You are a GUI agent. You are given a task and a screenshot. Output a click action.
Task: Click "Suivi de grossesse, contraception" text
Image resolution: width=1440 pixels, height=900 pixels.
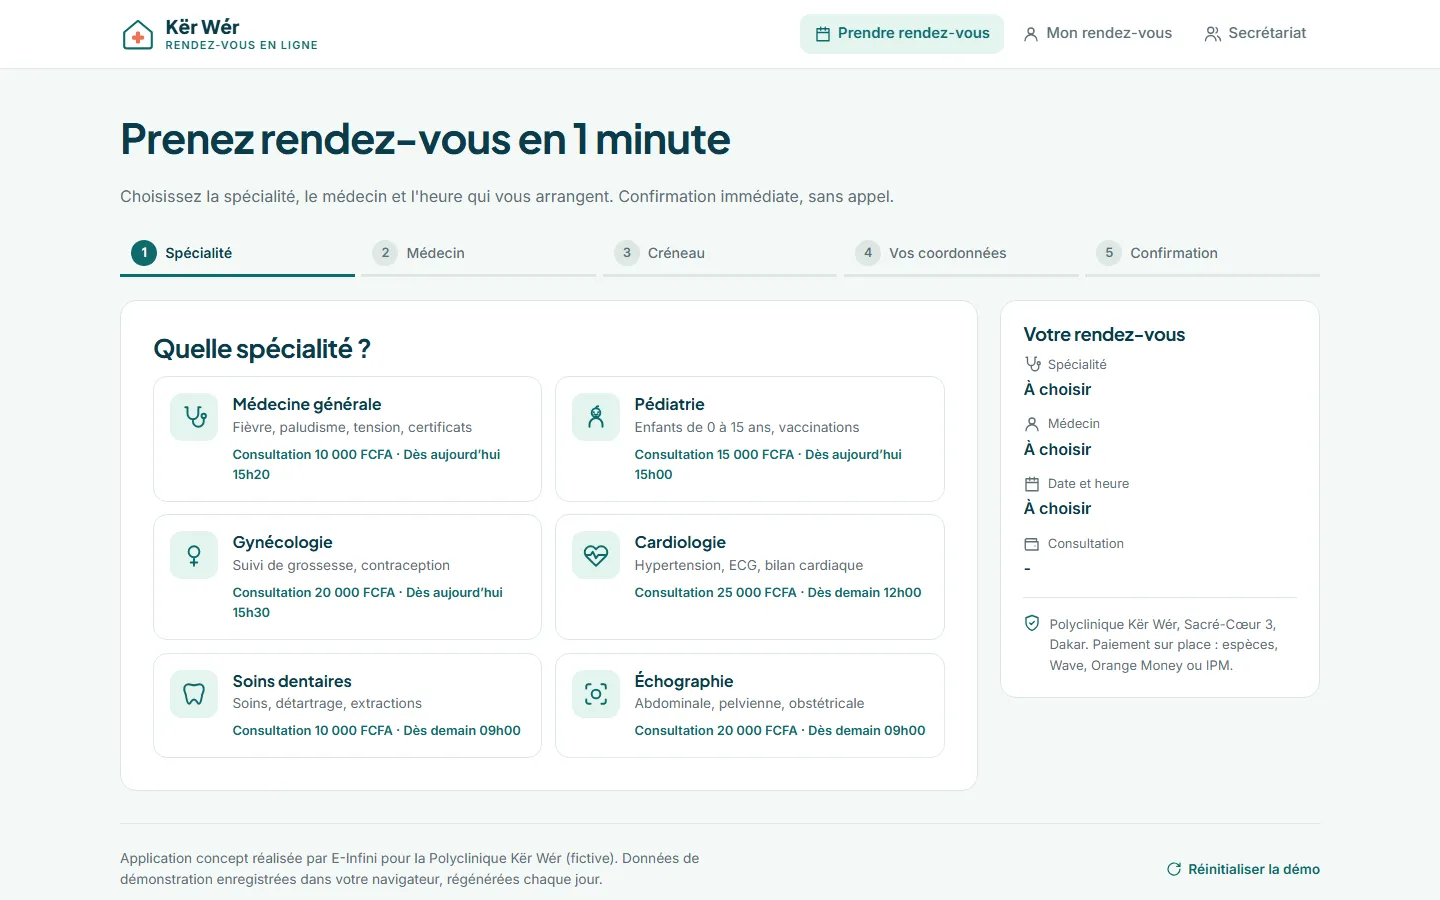pos(341,565)
